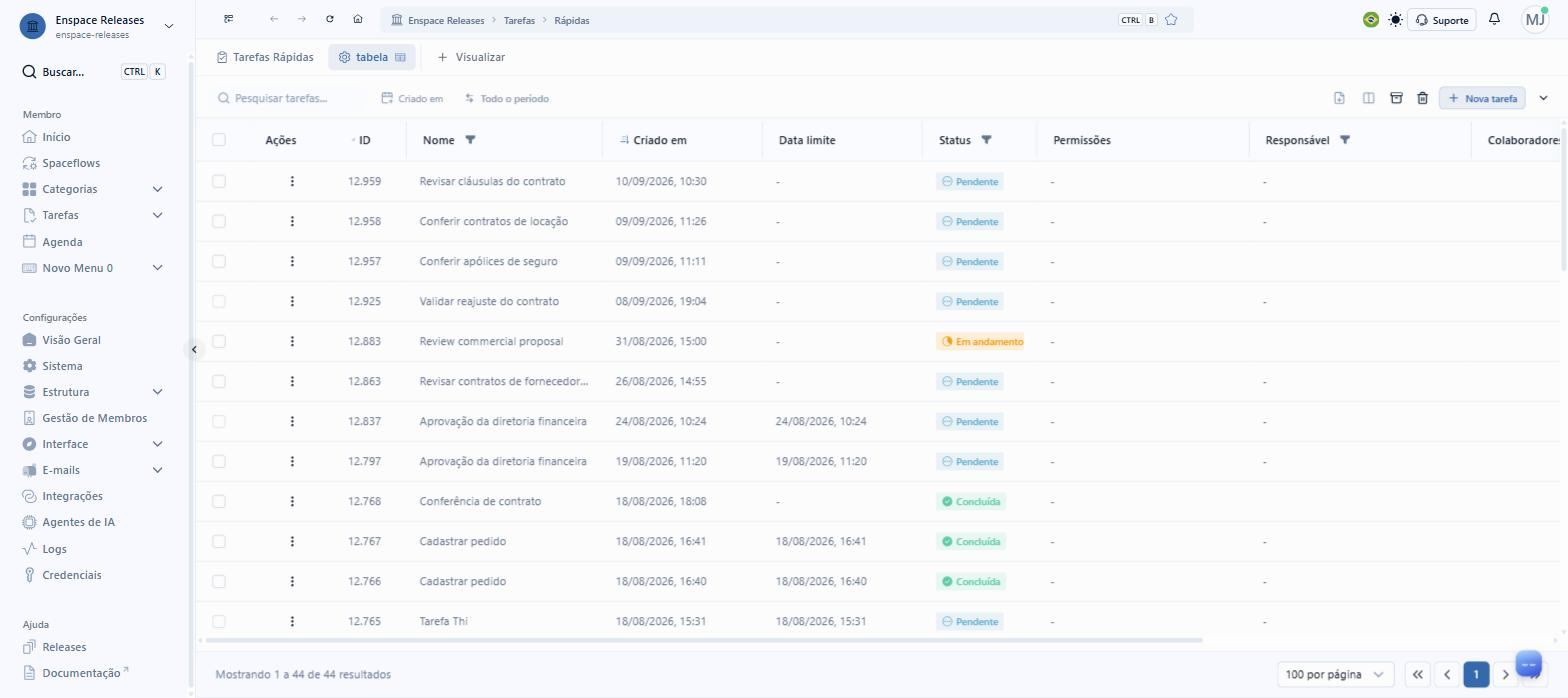This screenshot has width=1568, height=698.
Task: Filter the Nome column
Action: 471,140
